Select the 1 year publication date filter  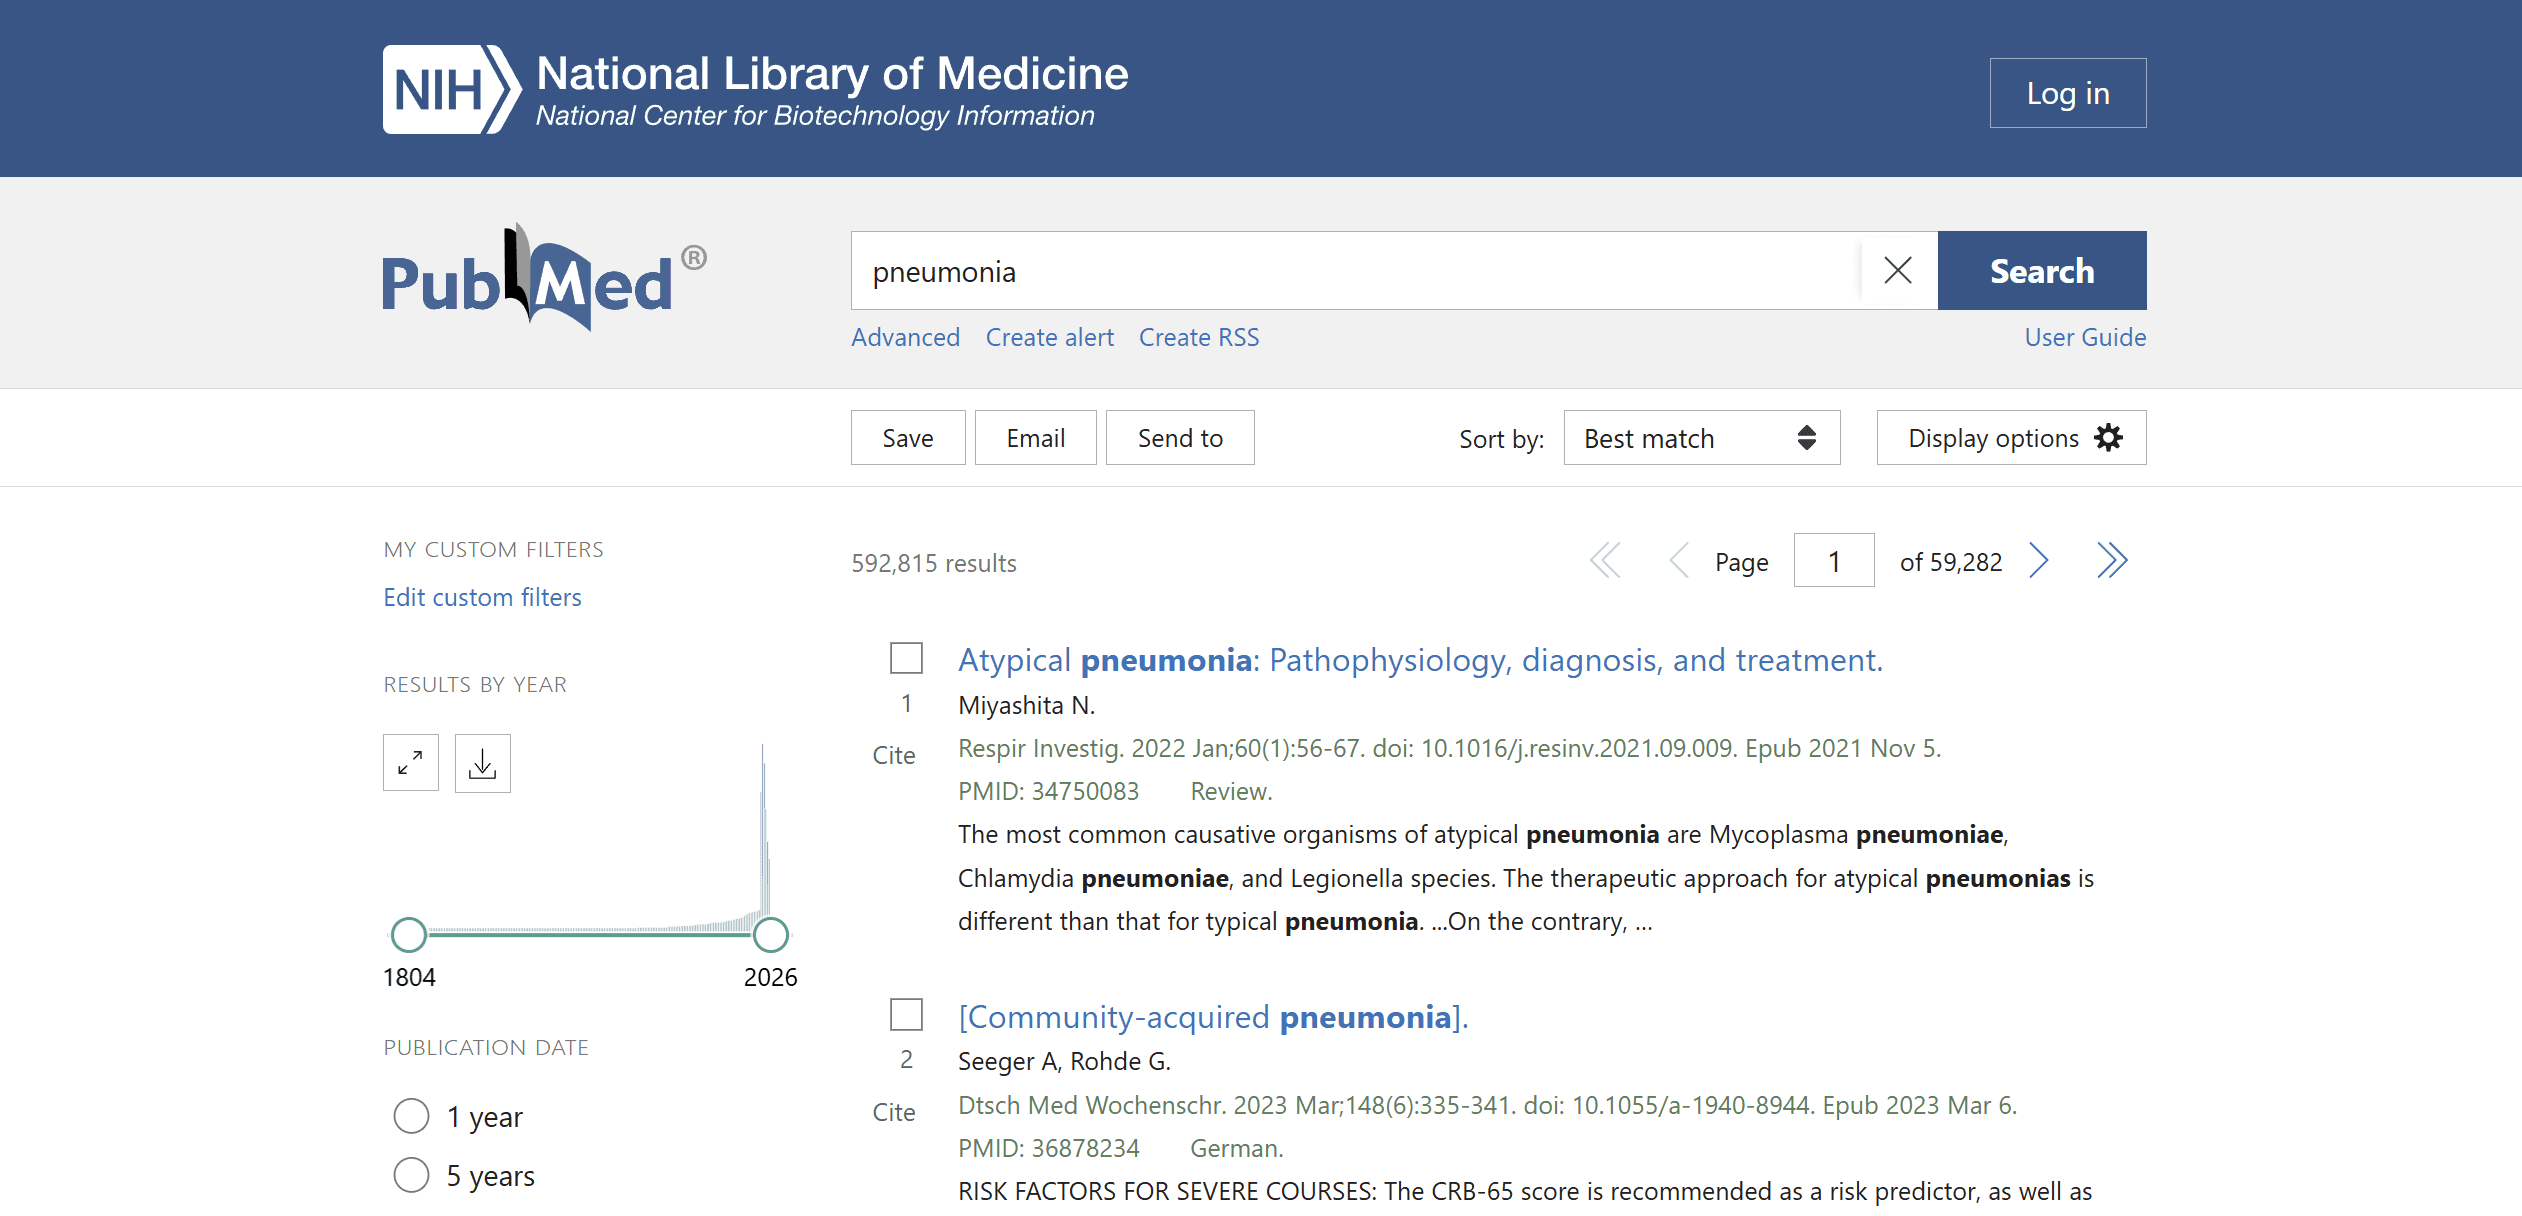(411, 1116)
